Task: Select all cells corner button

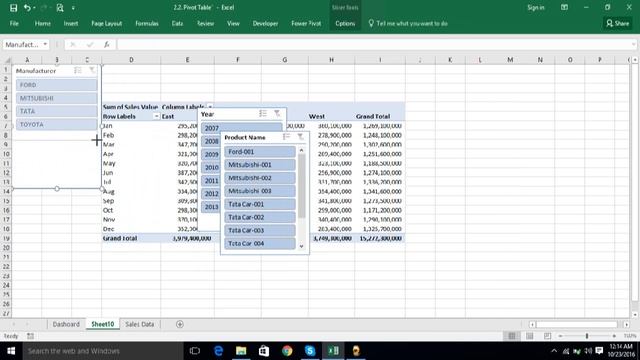Action: coord(7,60)
